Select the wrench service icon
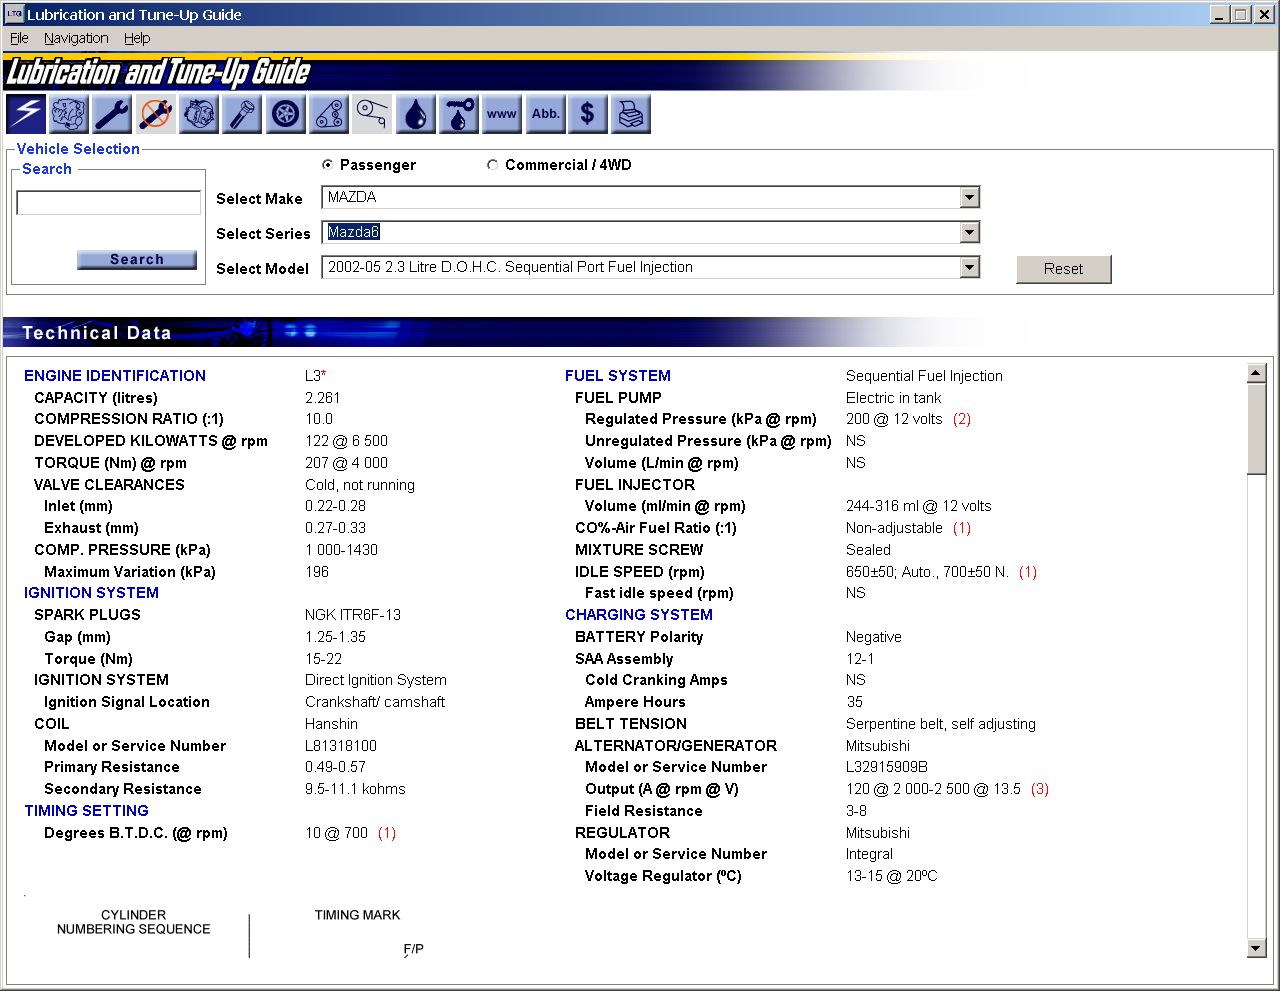This screenshot has width=1280, height=991. [112, 114]
